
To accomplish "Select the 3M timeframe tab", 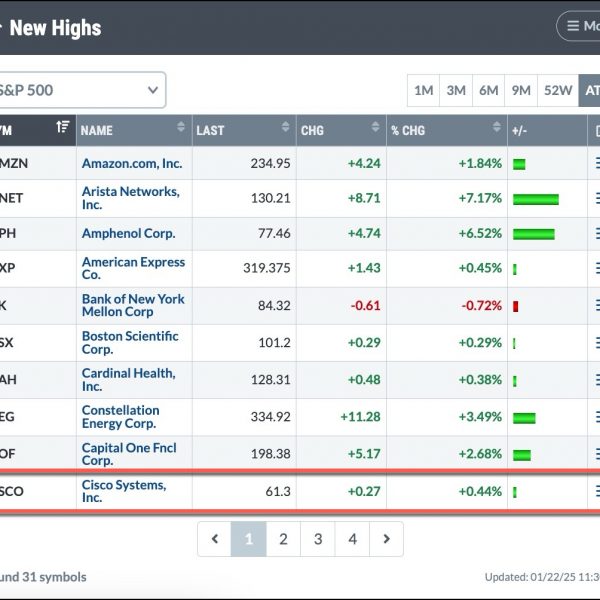I will click(456, 91).
